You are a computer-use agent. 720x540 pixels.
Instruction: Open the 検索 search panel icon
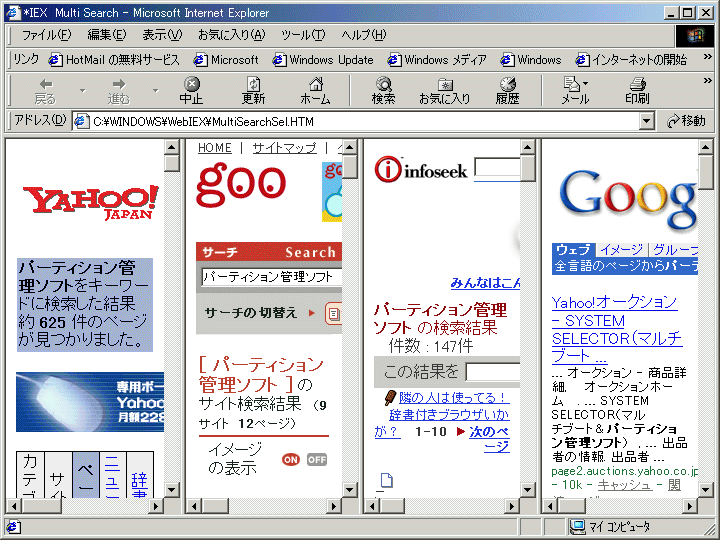[x=383, y=91]
